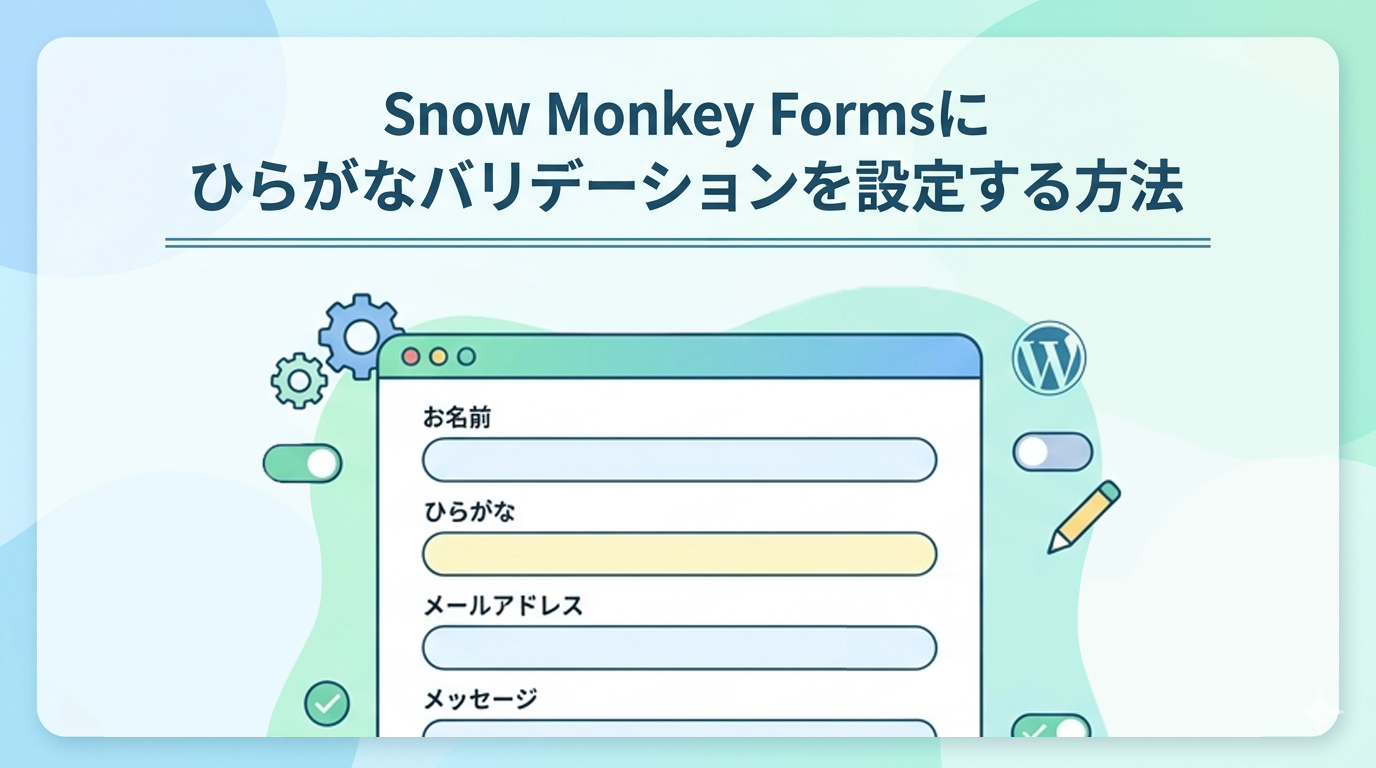The height and width of the screenshot is (768, 1376).
Task: Click the お名前 field label
Action: 457,418
